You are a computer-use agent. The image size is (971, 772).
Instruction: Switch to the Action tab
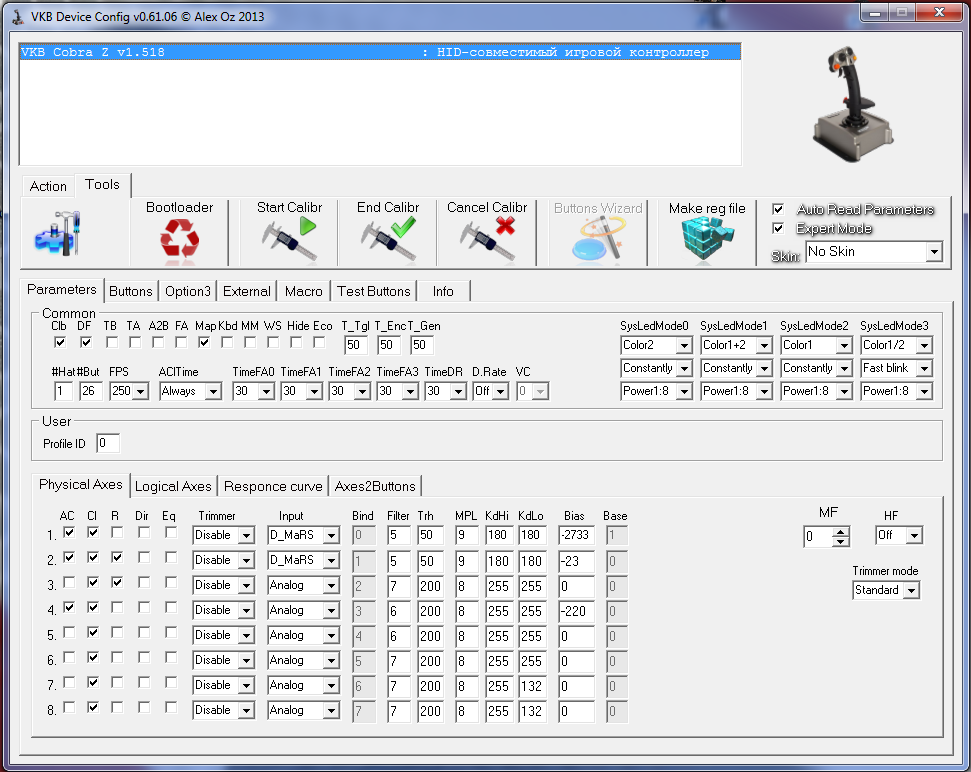48,186
